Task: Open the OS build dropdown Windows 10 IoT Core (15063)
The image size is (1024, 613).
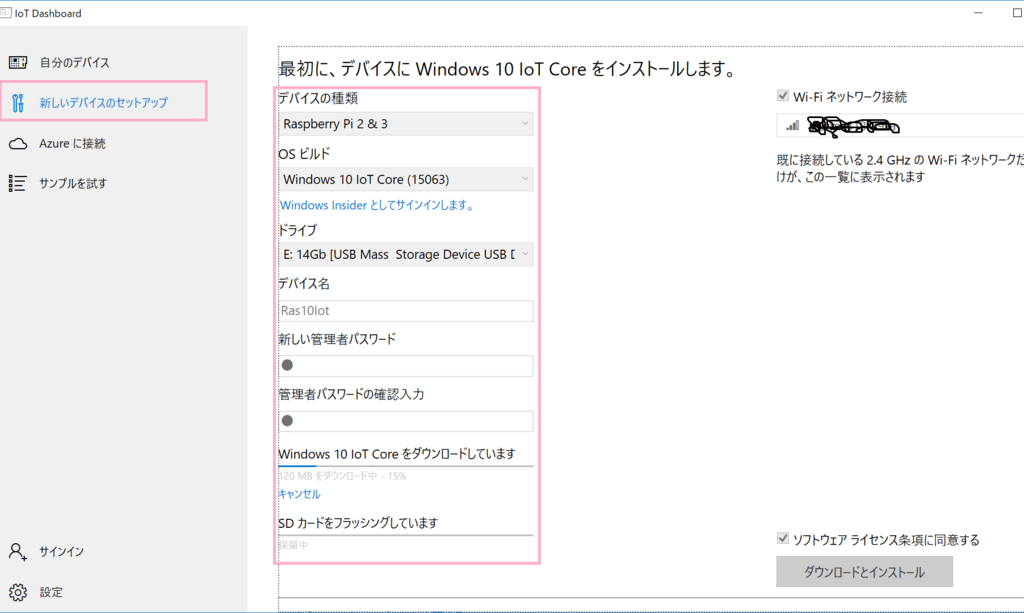Action: (406, 180)
